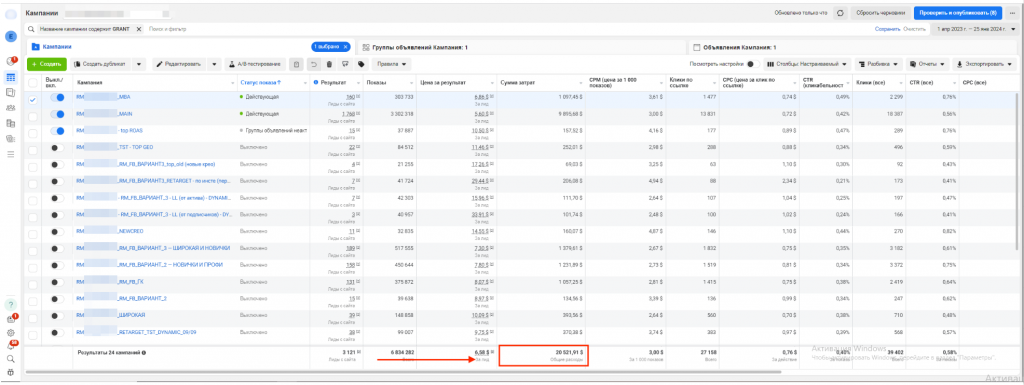This screenshot has width=1024, height=385.
Task: Turn off the _MBA campaign switch
Action: (57, 97)
